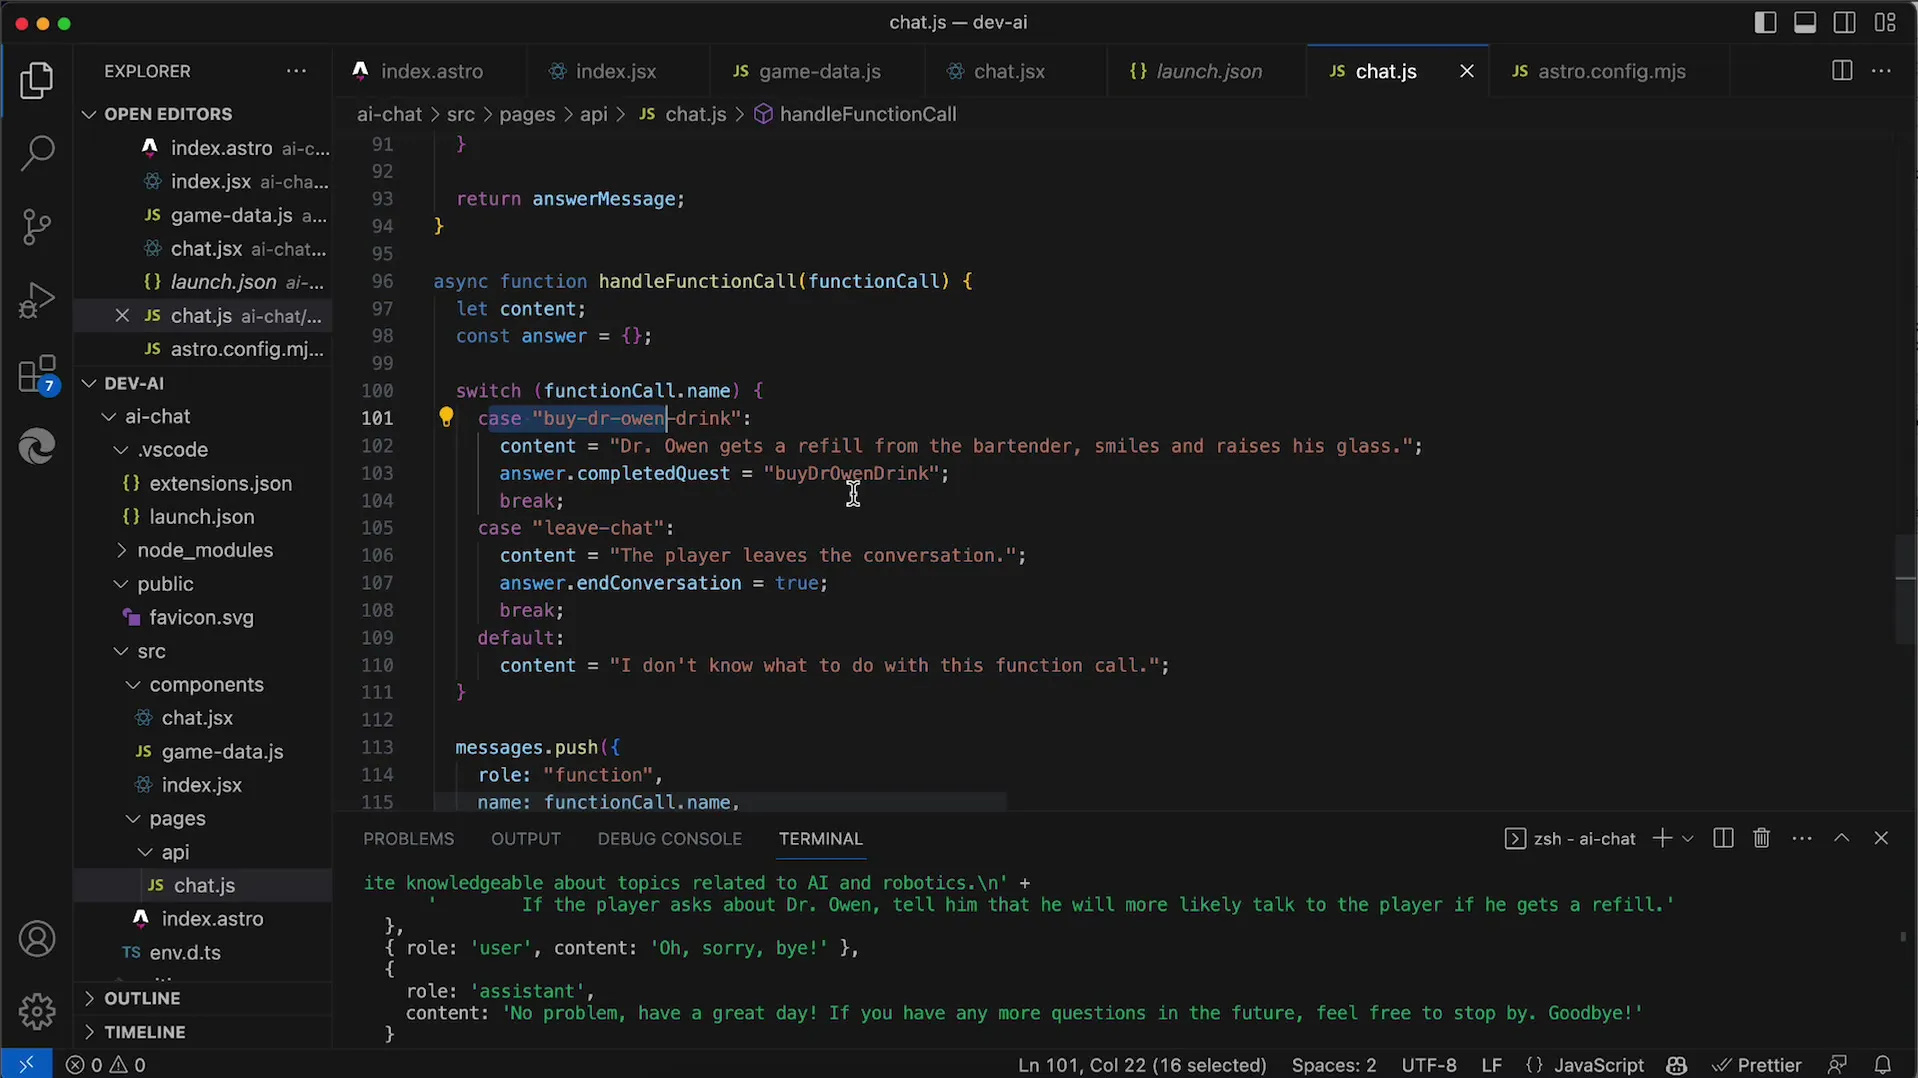
Task: Split the terminal panel
Action: pyautogui.click(x=1722, y=838)
